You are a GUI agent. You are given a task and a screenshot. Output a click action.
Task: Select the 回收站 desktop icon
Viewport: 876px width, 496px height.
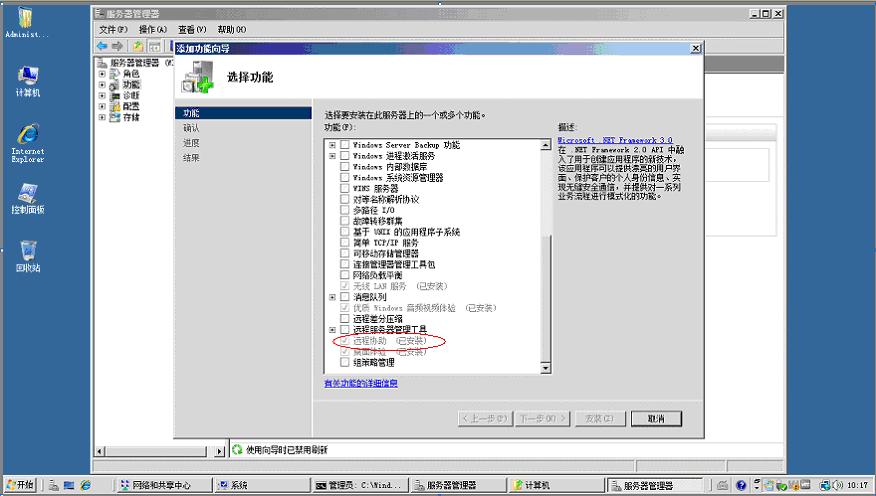[27, 256]
